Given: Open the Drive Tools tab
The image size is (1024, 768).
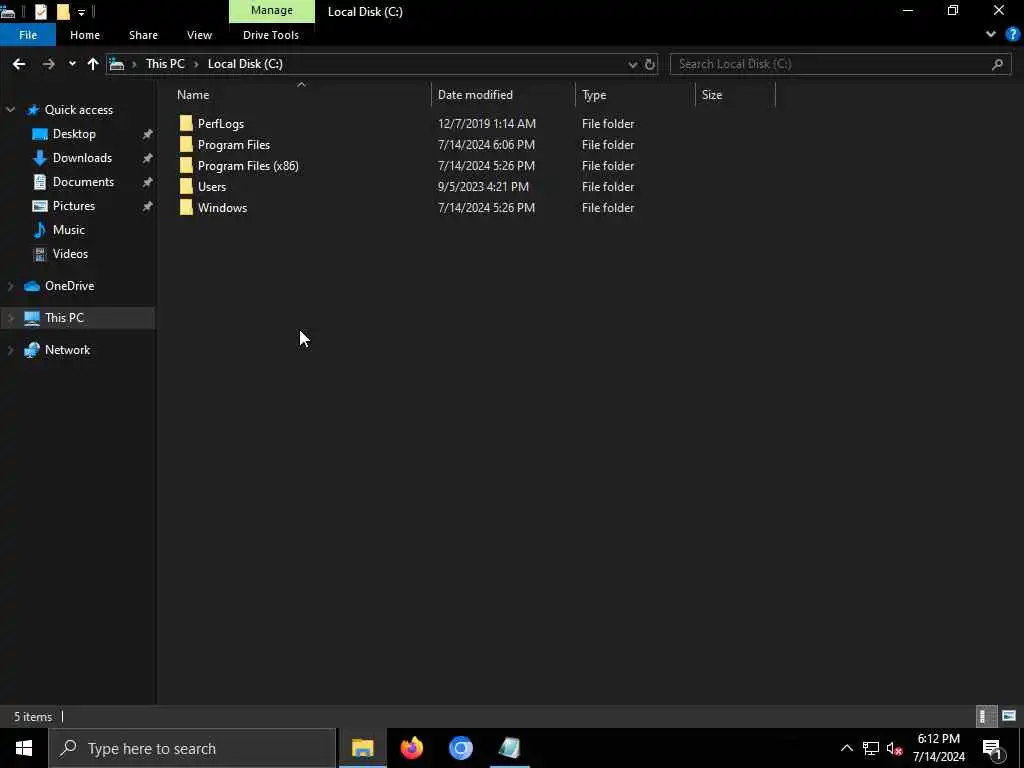Looking at the screenshot, I should (271, 35).
